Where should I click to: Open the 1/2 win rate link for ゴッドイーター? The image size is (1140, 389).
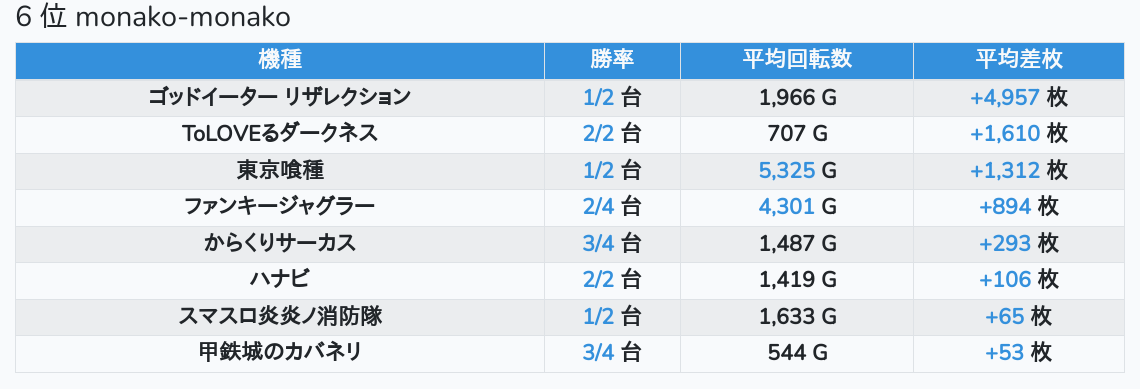598,97
